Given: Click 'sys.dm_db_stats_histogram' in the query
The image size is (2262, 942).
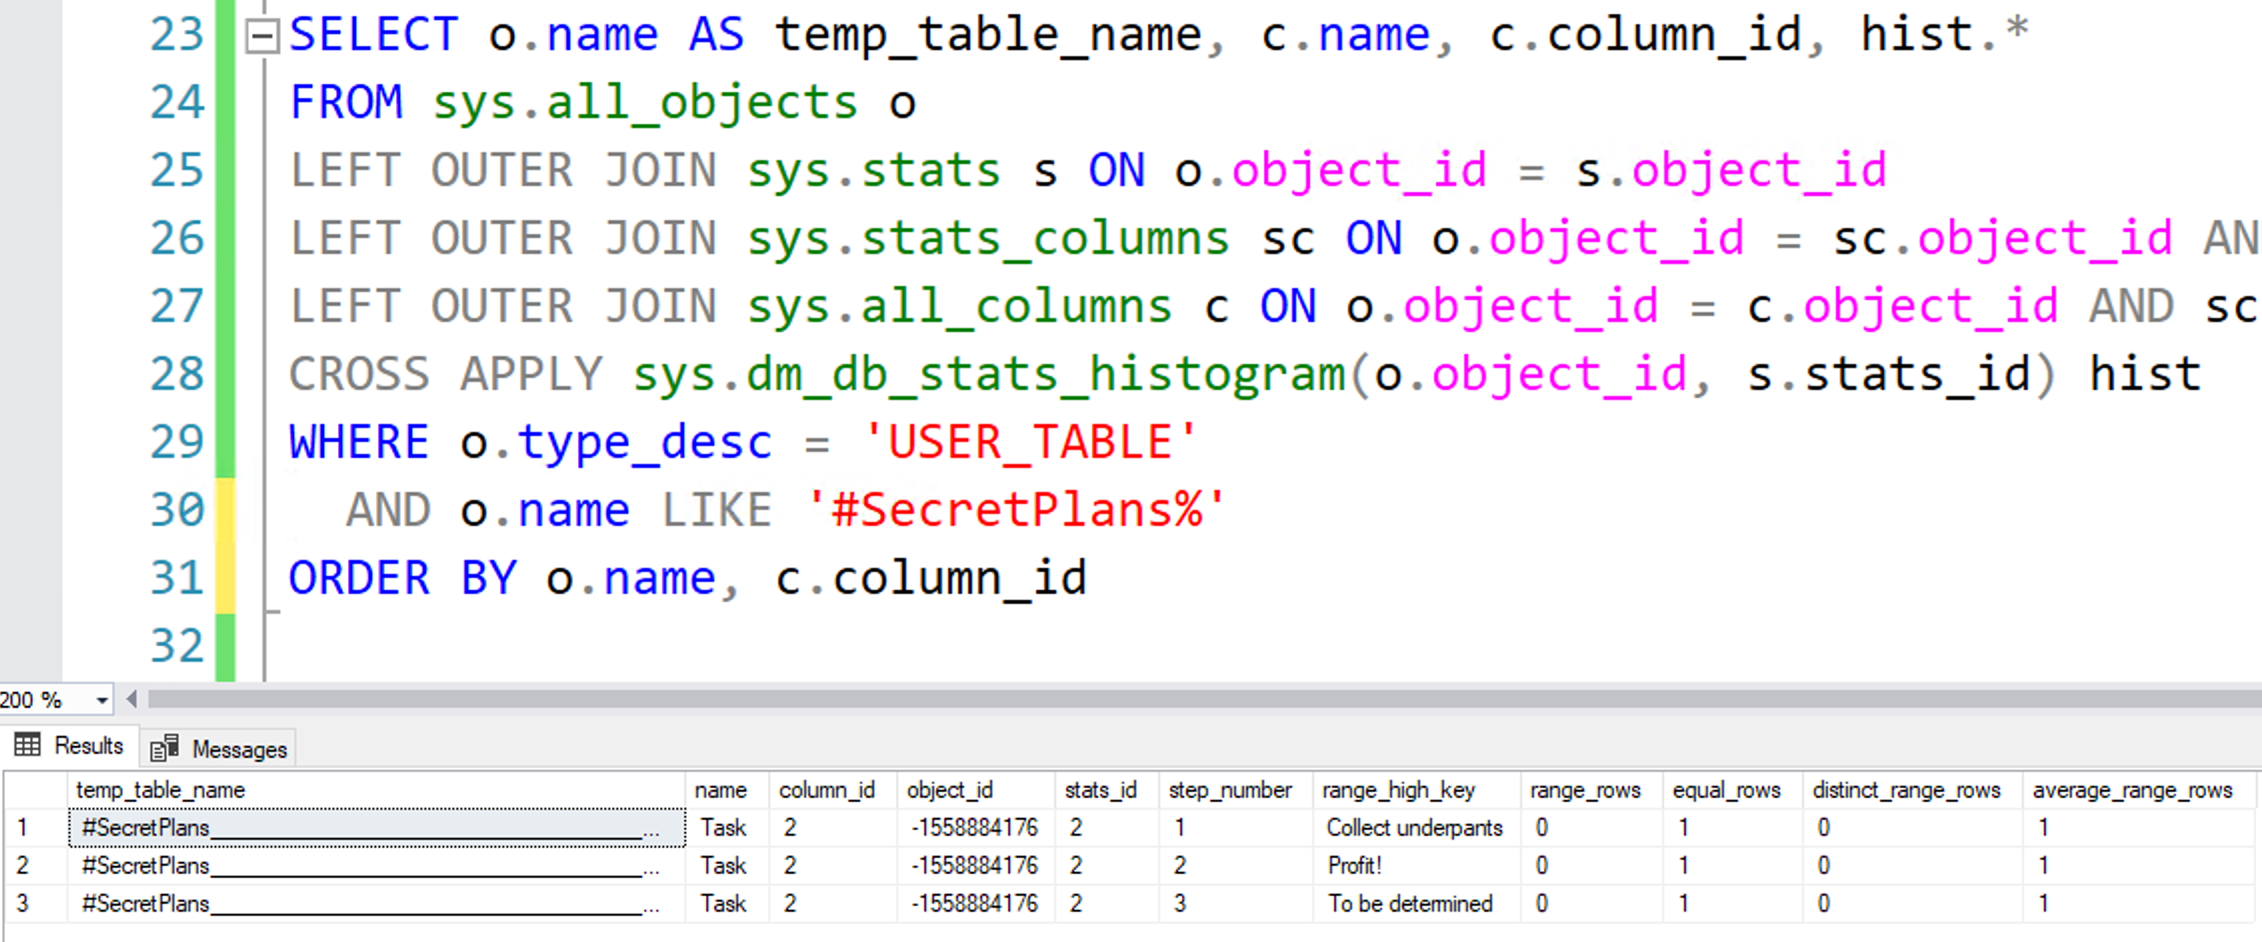Looking at the screenshot, I should 988,375.
